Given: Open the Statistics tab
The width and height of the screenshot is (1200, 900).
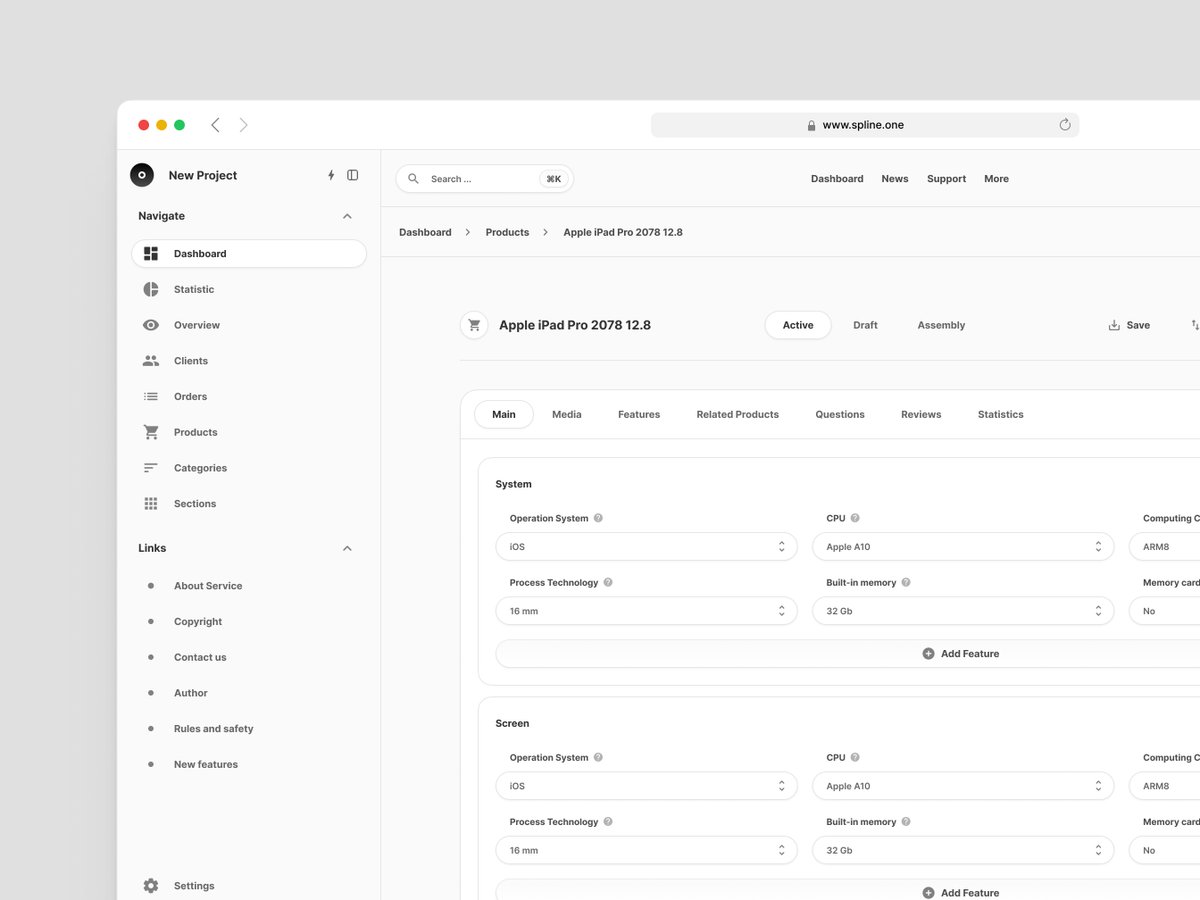Looking at the screenshot, I should tap(1001, 414).
